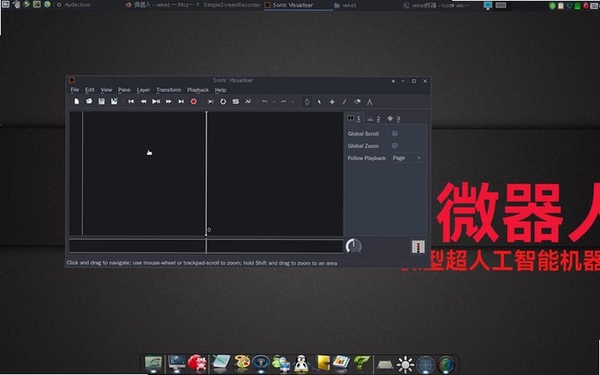The height and width of the screenshot is (375, 600).
Task: Toggle Loop Playback icon
Action: click(x=223, y=101)
